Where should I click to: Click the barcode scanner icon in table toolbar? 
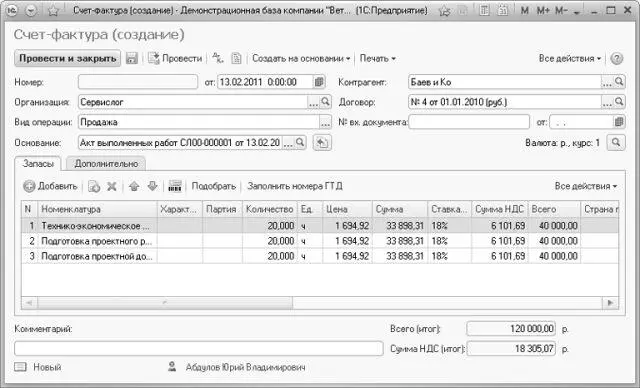(x=175, y=186)
